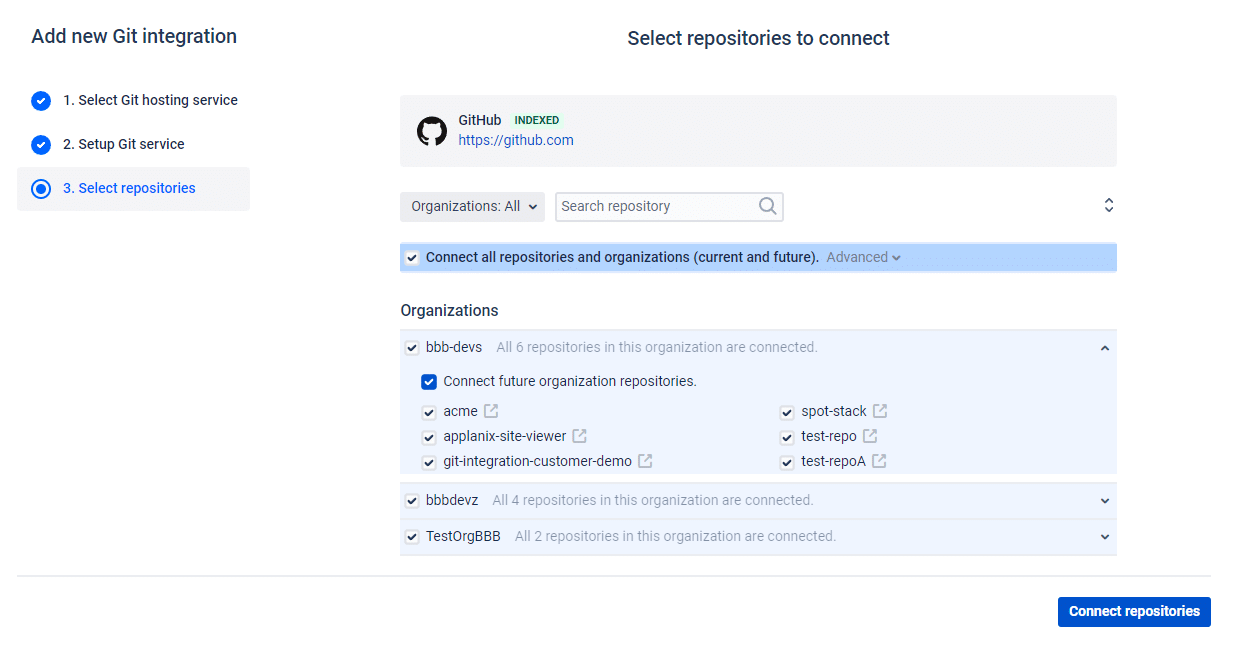This screenshot has height=645, width=1239.
Task: Open external link icon next to applanix-site-viewer
Action: click(579, 436)
